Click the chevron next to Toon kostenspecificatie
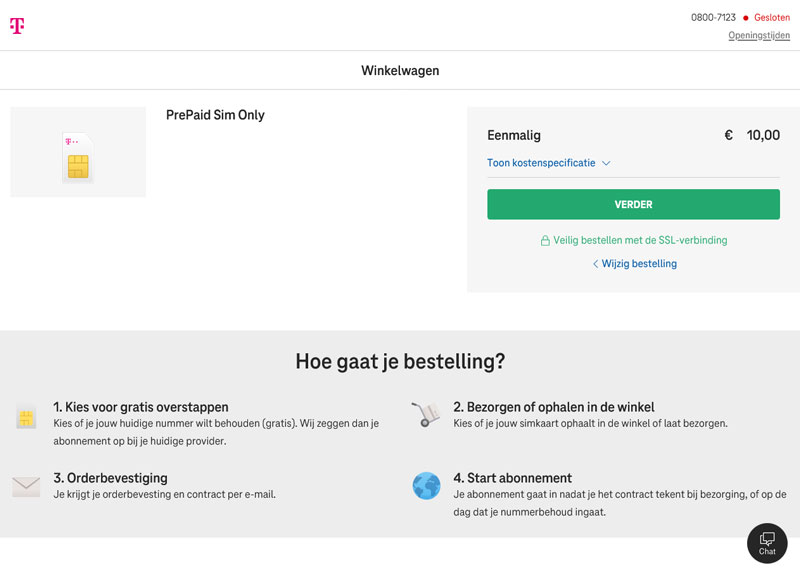 [x=606, y=163]
